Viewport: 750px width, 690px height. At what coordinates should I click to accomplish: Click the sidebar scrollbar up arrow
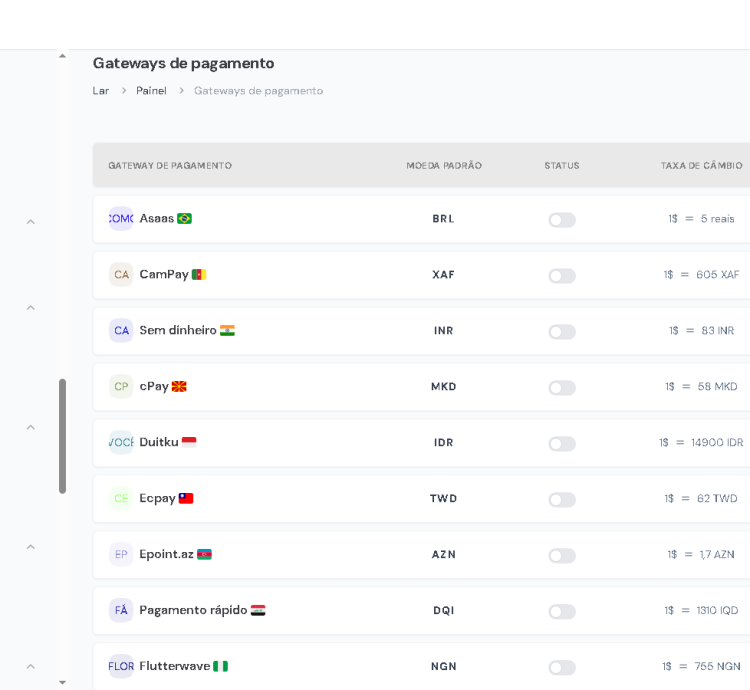point(62,56)
